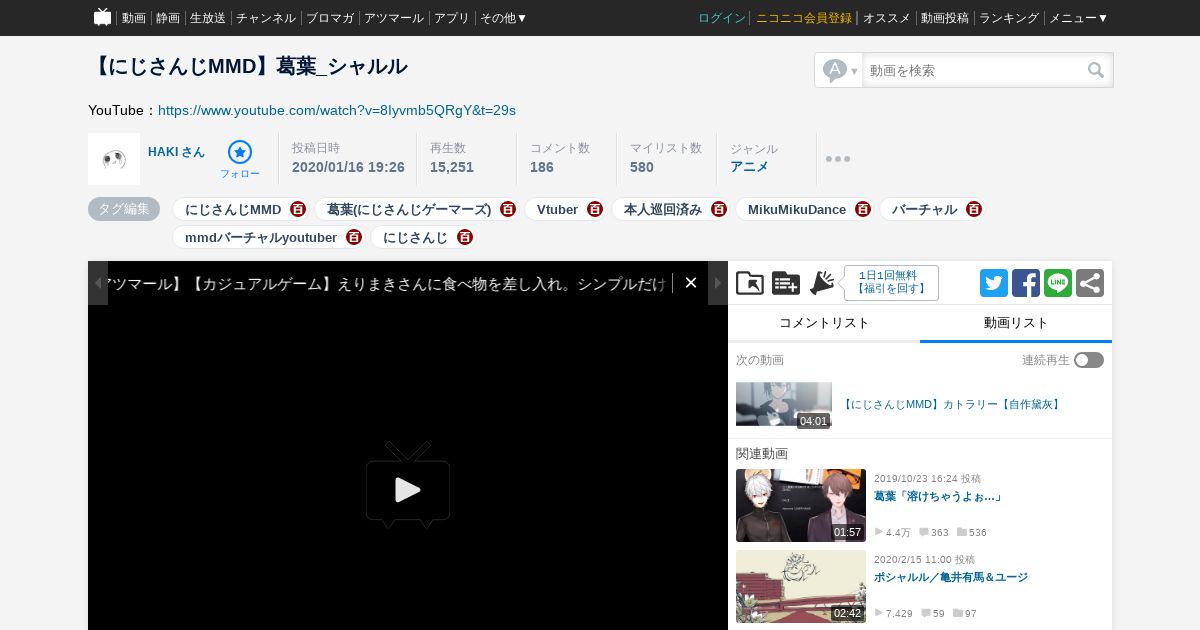Open HAKI user avatar thumbnail
Screen dimensions: 1200x630
click(x=114, y=159)
